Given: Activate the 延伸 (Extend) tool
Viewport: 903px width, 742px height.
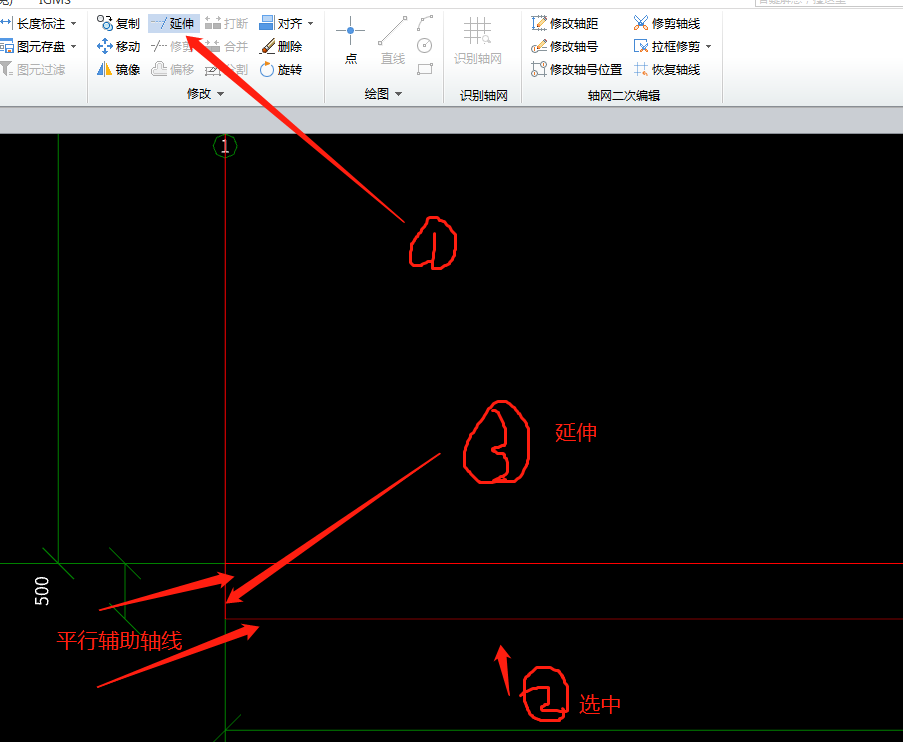Looking at the screenshot, I should click(173, 23).
